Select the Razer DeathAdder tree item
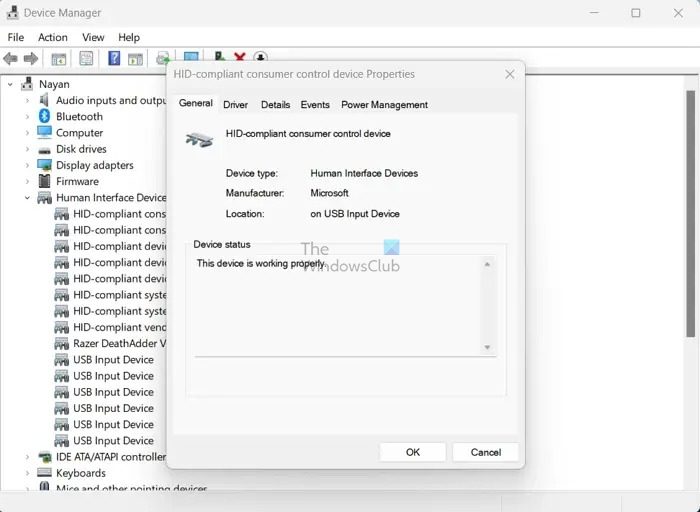Viewport: 700px width, 512px height. click(119, 344)
